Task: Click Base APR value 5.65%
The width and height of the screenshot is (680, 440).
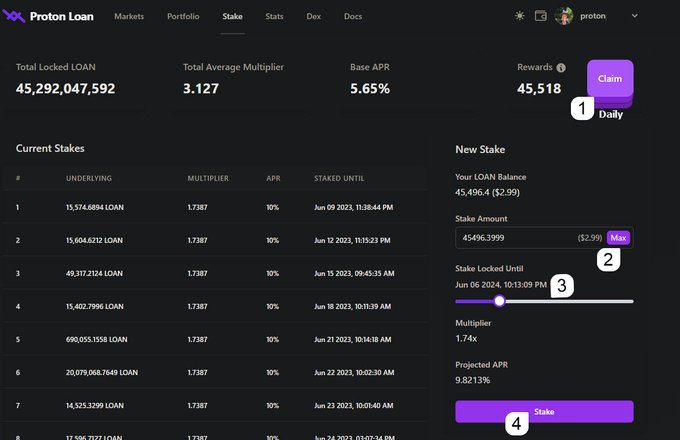Action: [x=370, y=88]
